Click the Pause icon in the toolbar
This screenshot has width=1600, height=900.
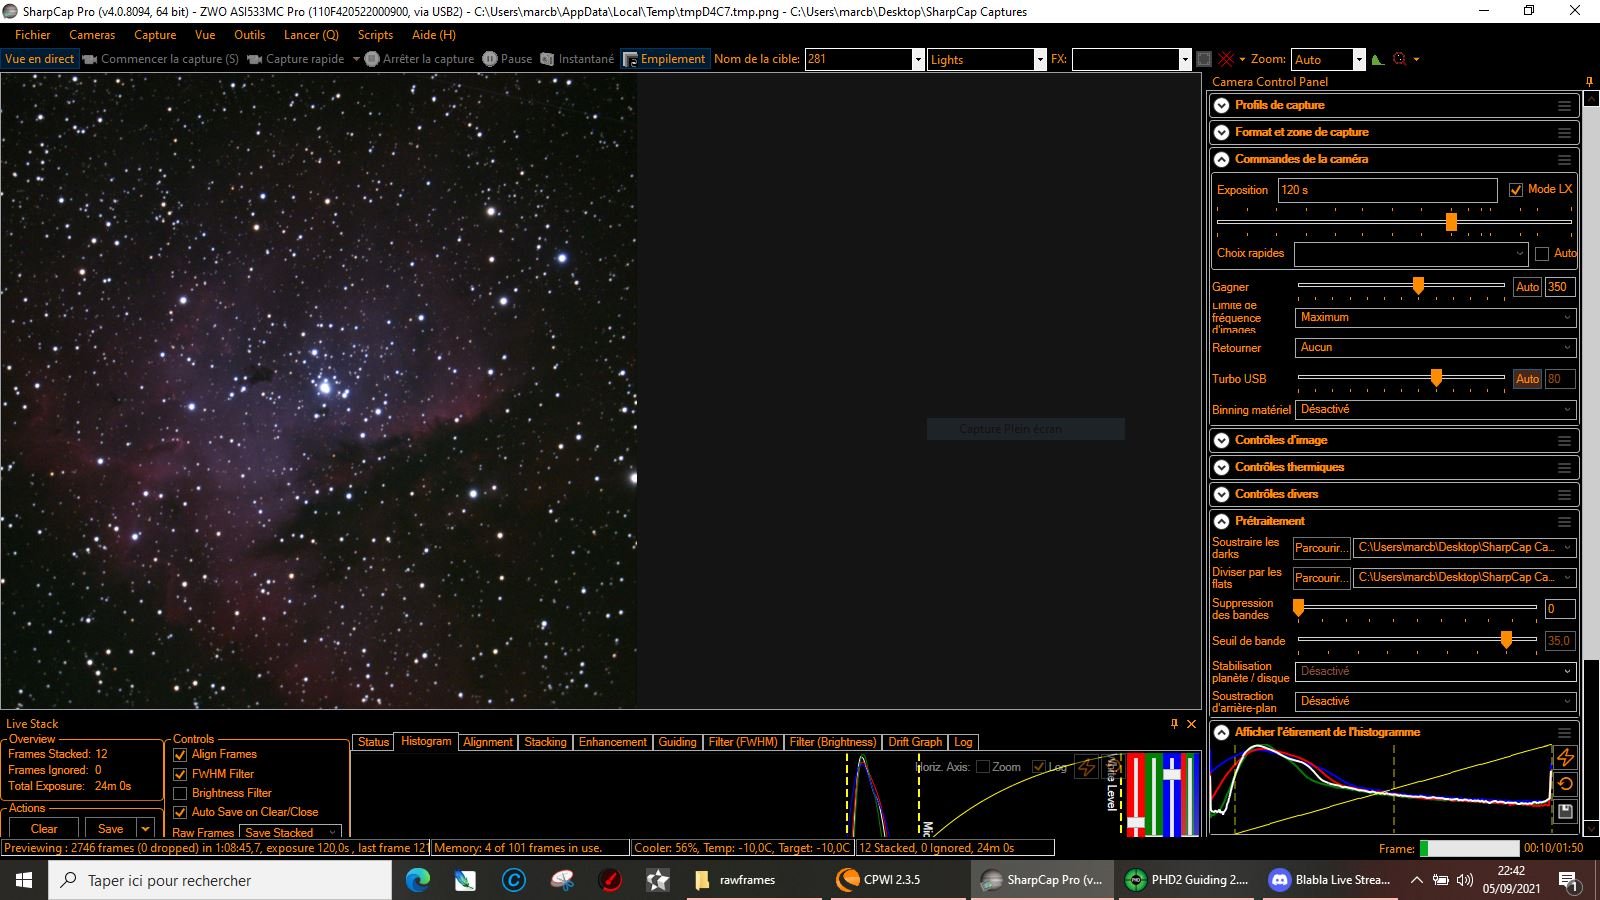[x=490, y=59]
